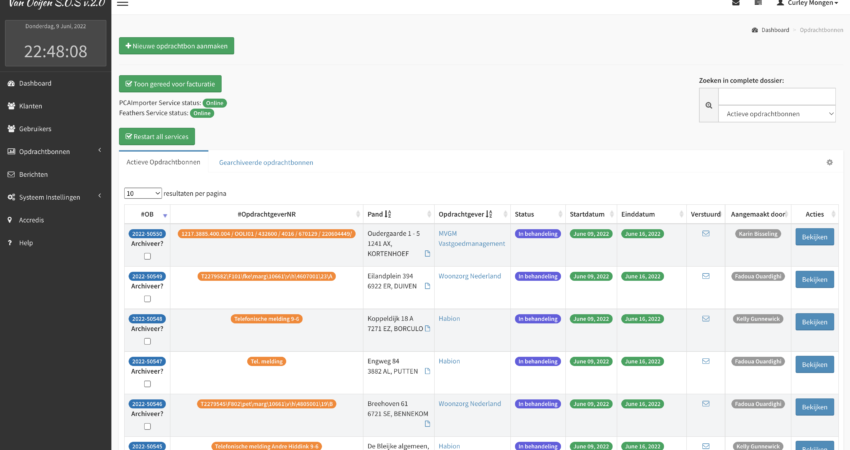Image resolution: width=850 pixels, height=450 pixels.
Task: Click Bekijken for order 2022-50550
Action: pyautogui.click(x=814, y=237)
